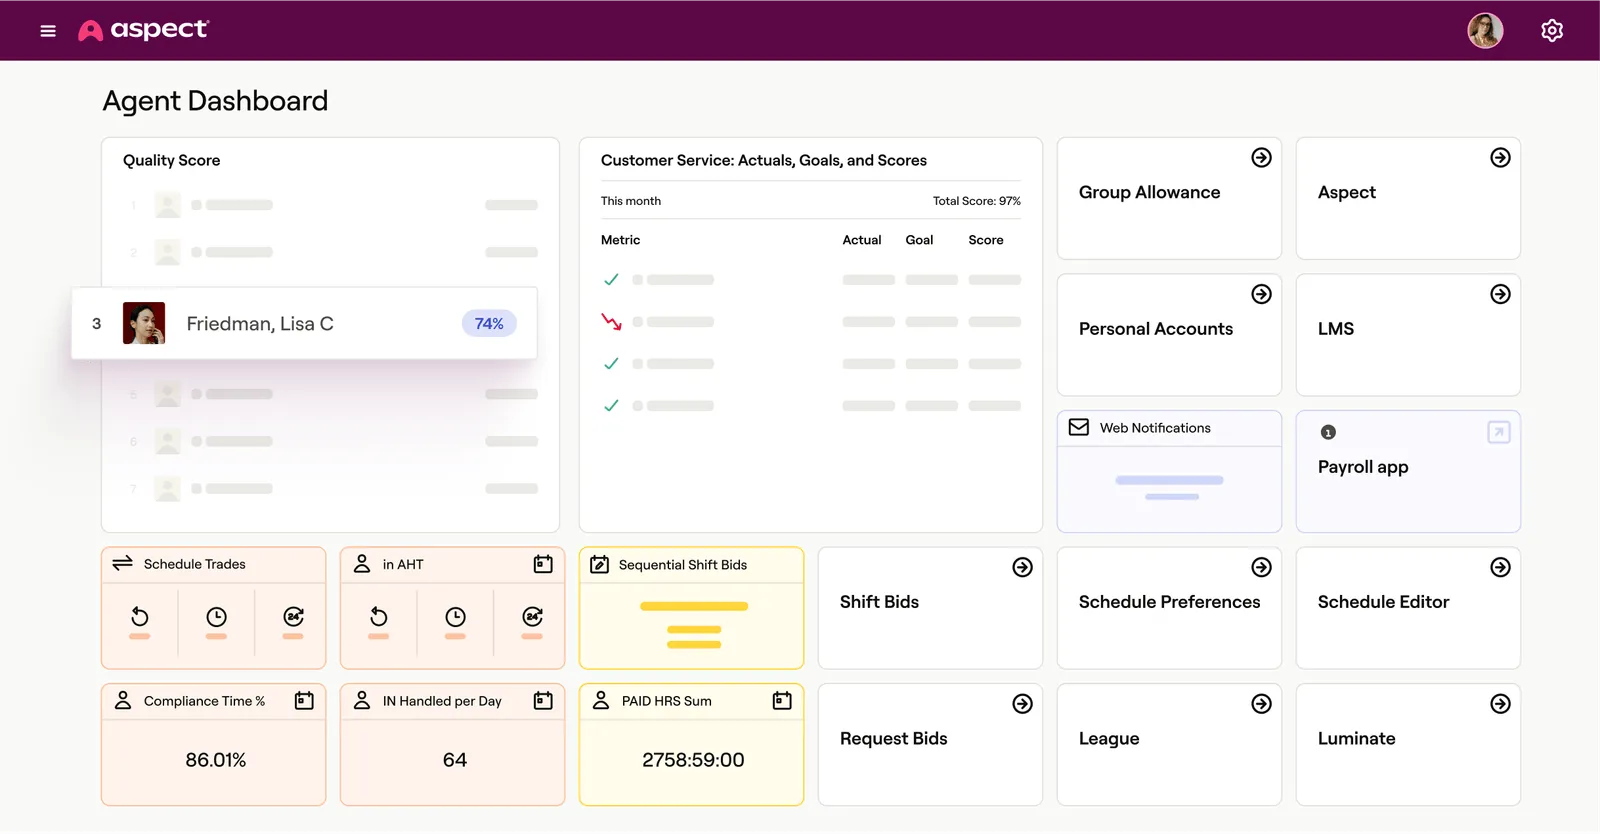
Task: Click the Score column header
Action: pos(986,240)
